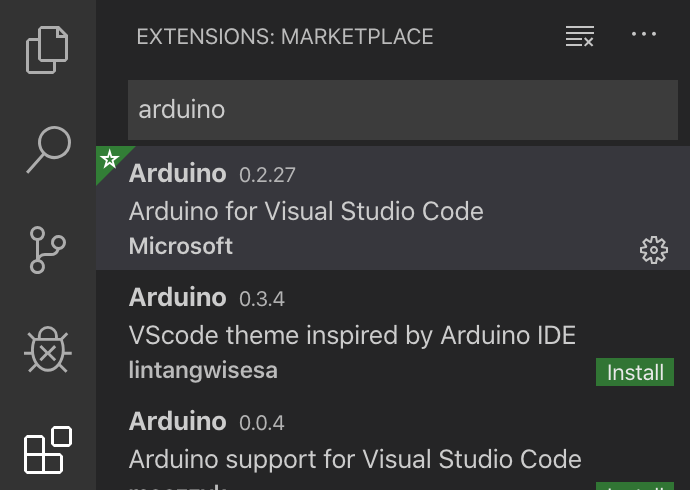Focus the extensions search box containing arduino
Image resolution: width=690 pixels, height=490 pixels.
pos(403,110)
